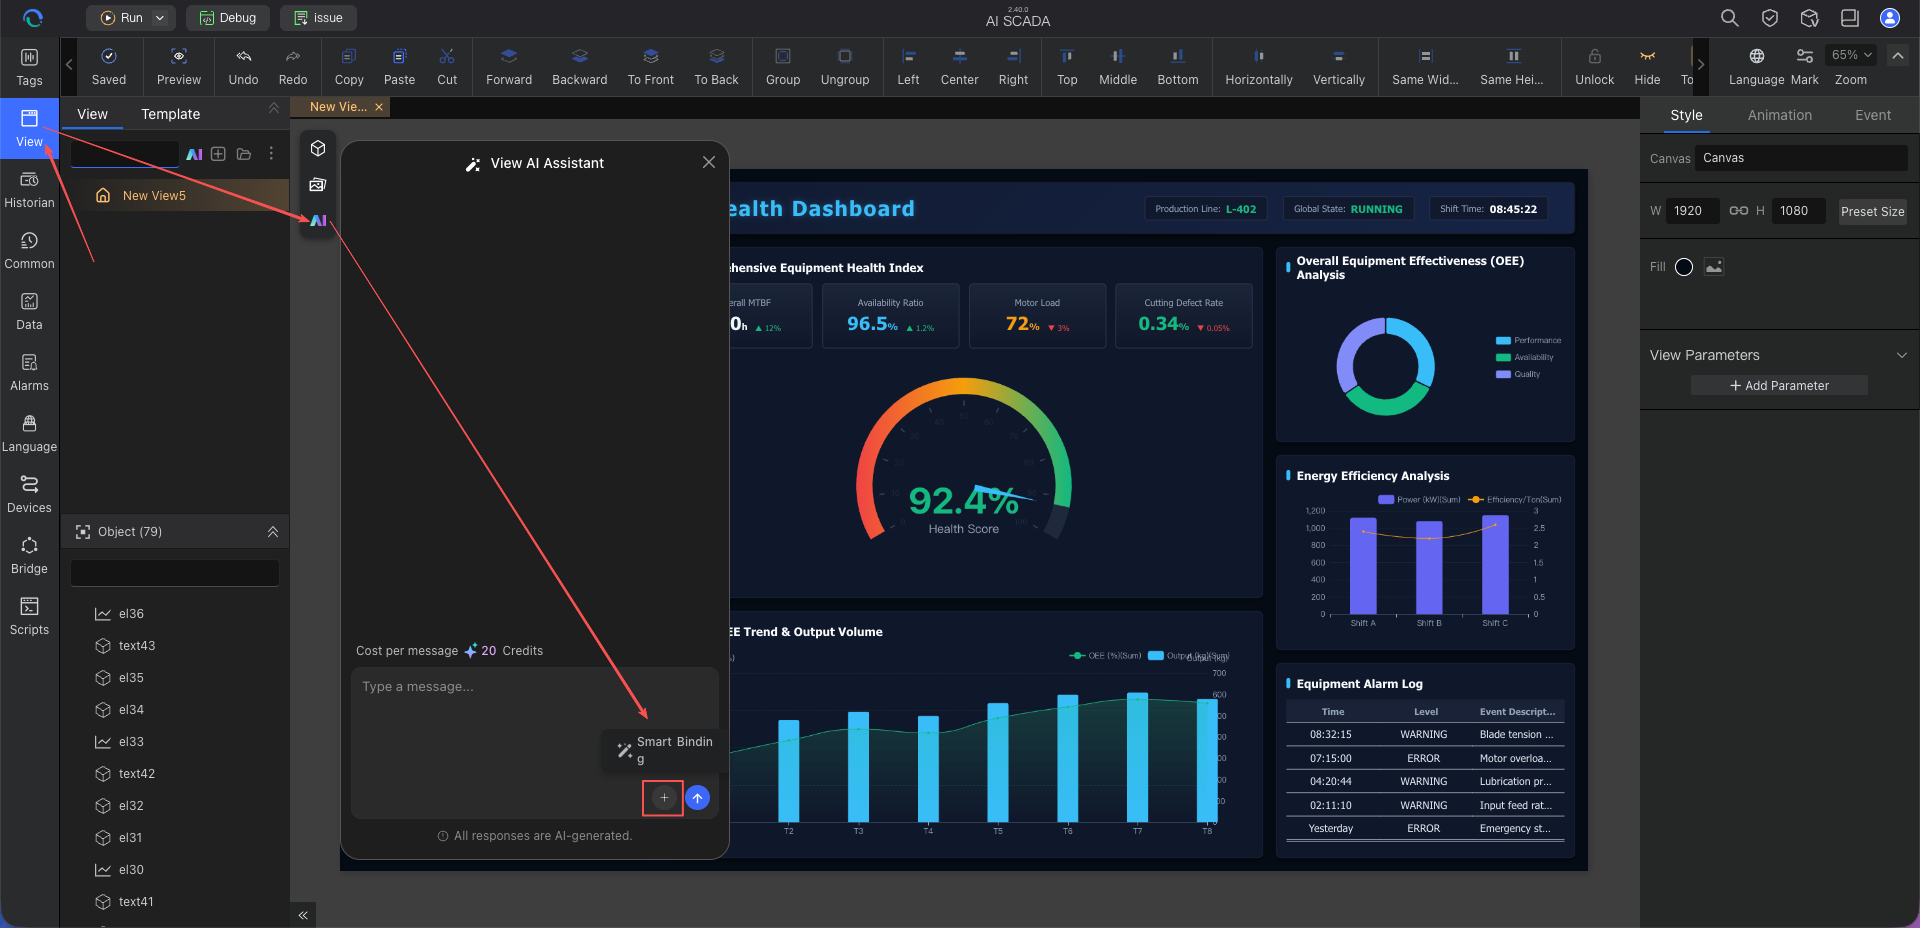Select the Ungroup toolbar tool
Image resolution: width=1920 pixels, height=928 pixels.
point(844,67)
